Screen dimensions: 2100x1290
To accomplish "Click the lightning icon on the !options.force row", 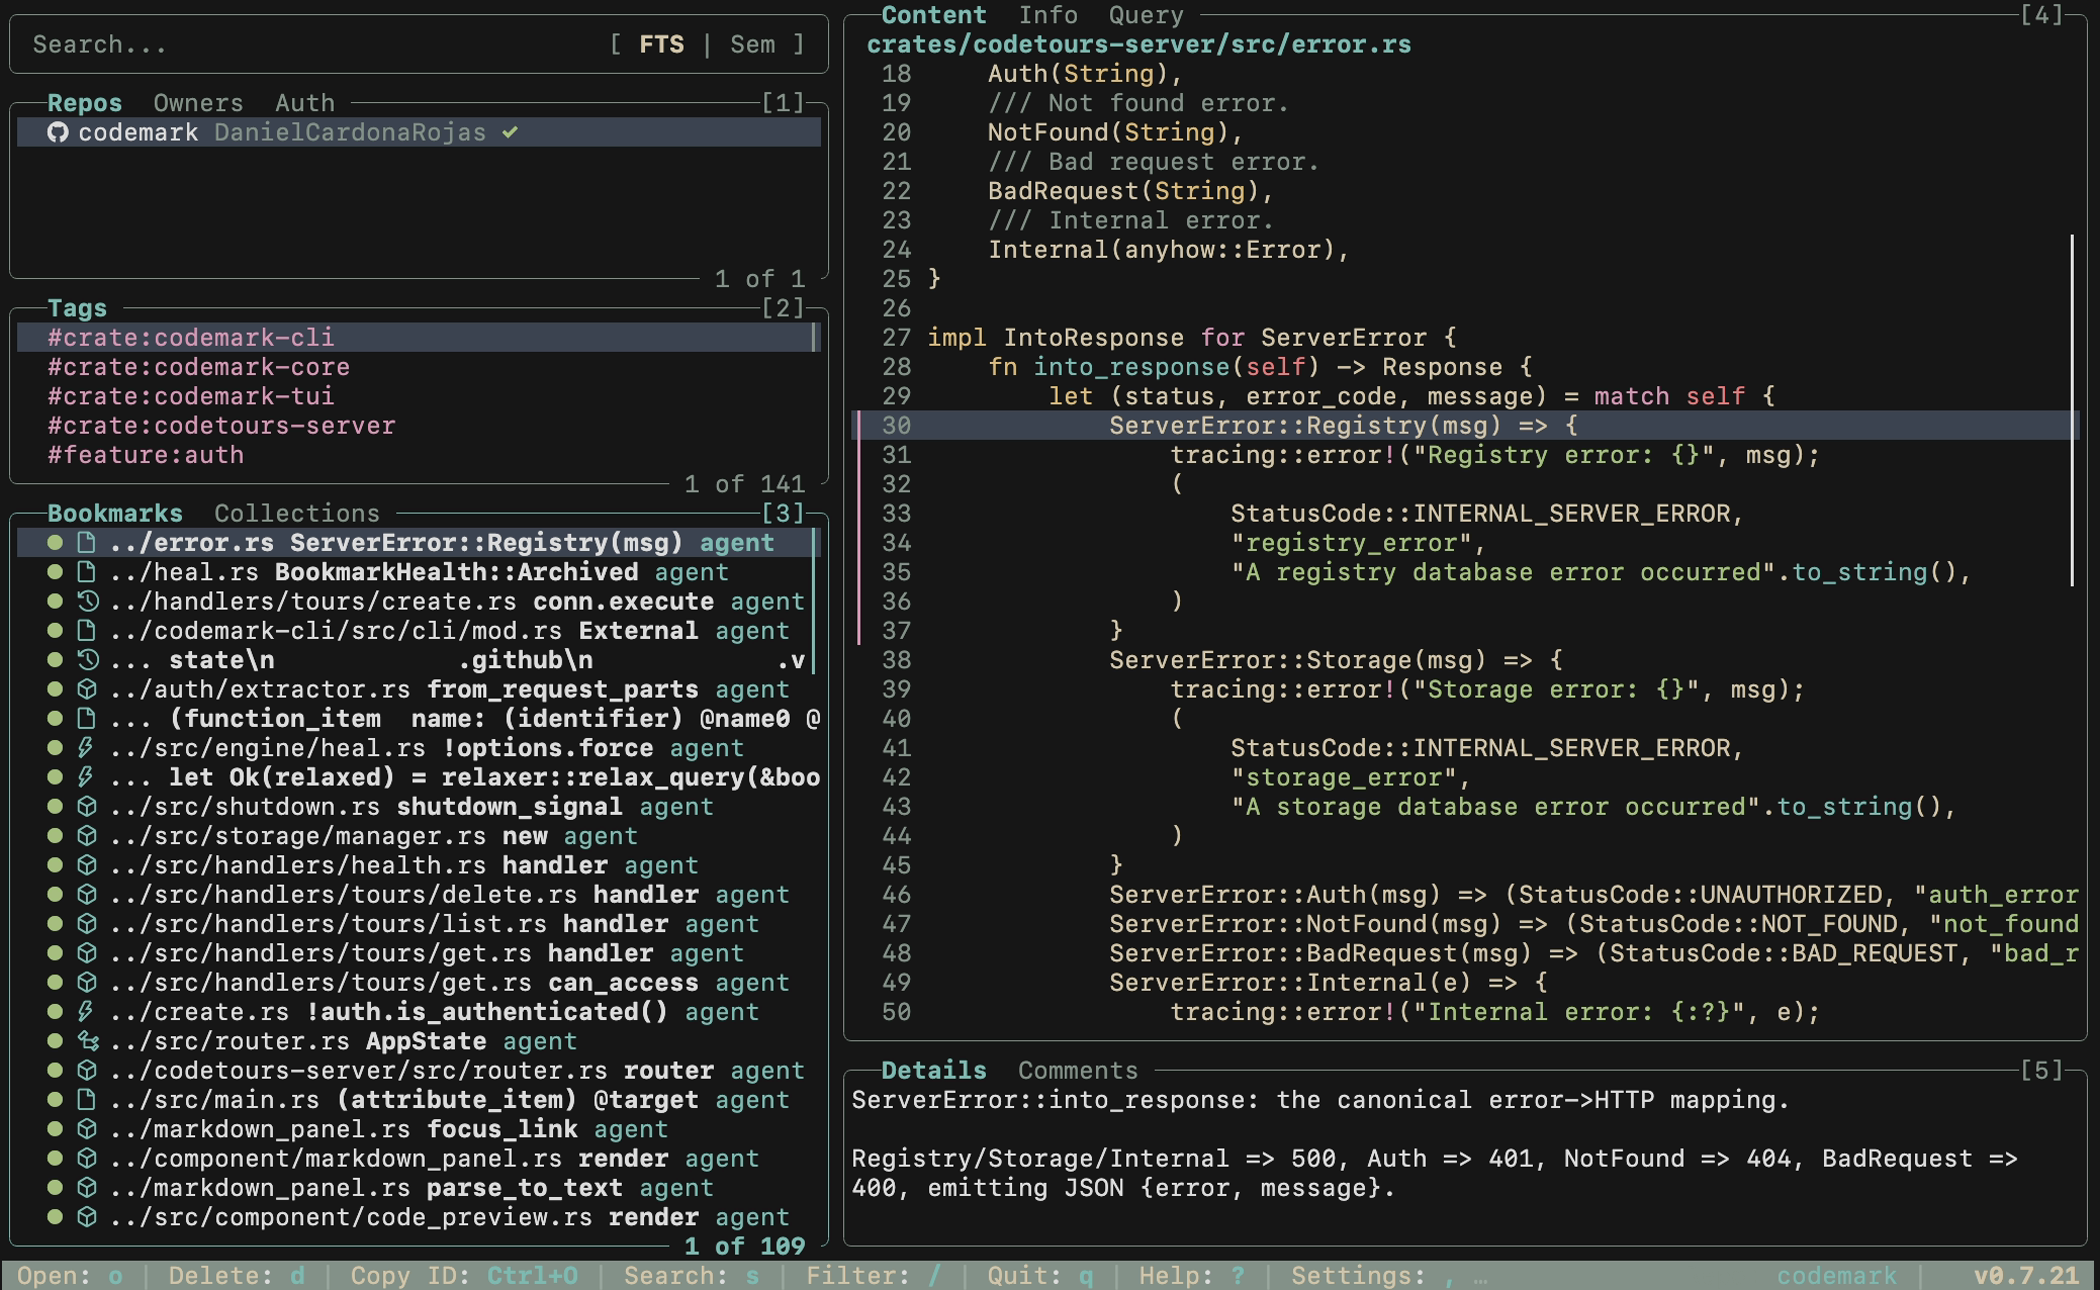I will (86, 748).
